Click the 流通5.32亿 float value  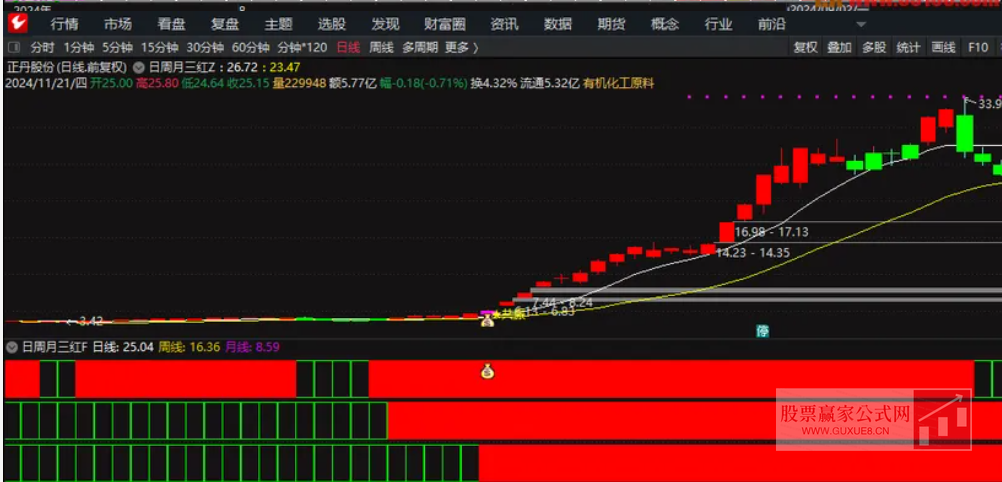click(x=550, y=83)
